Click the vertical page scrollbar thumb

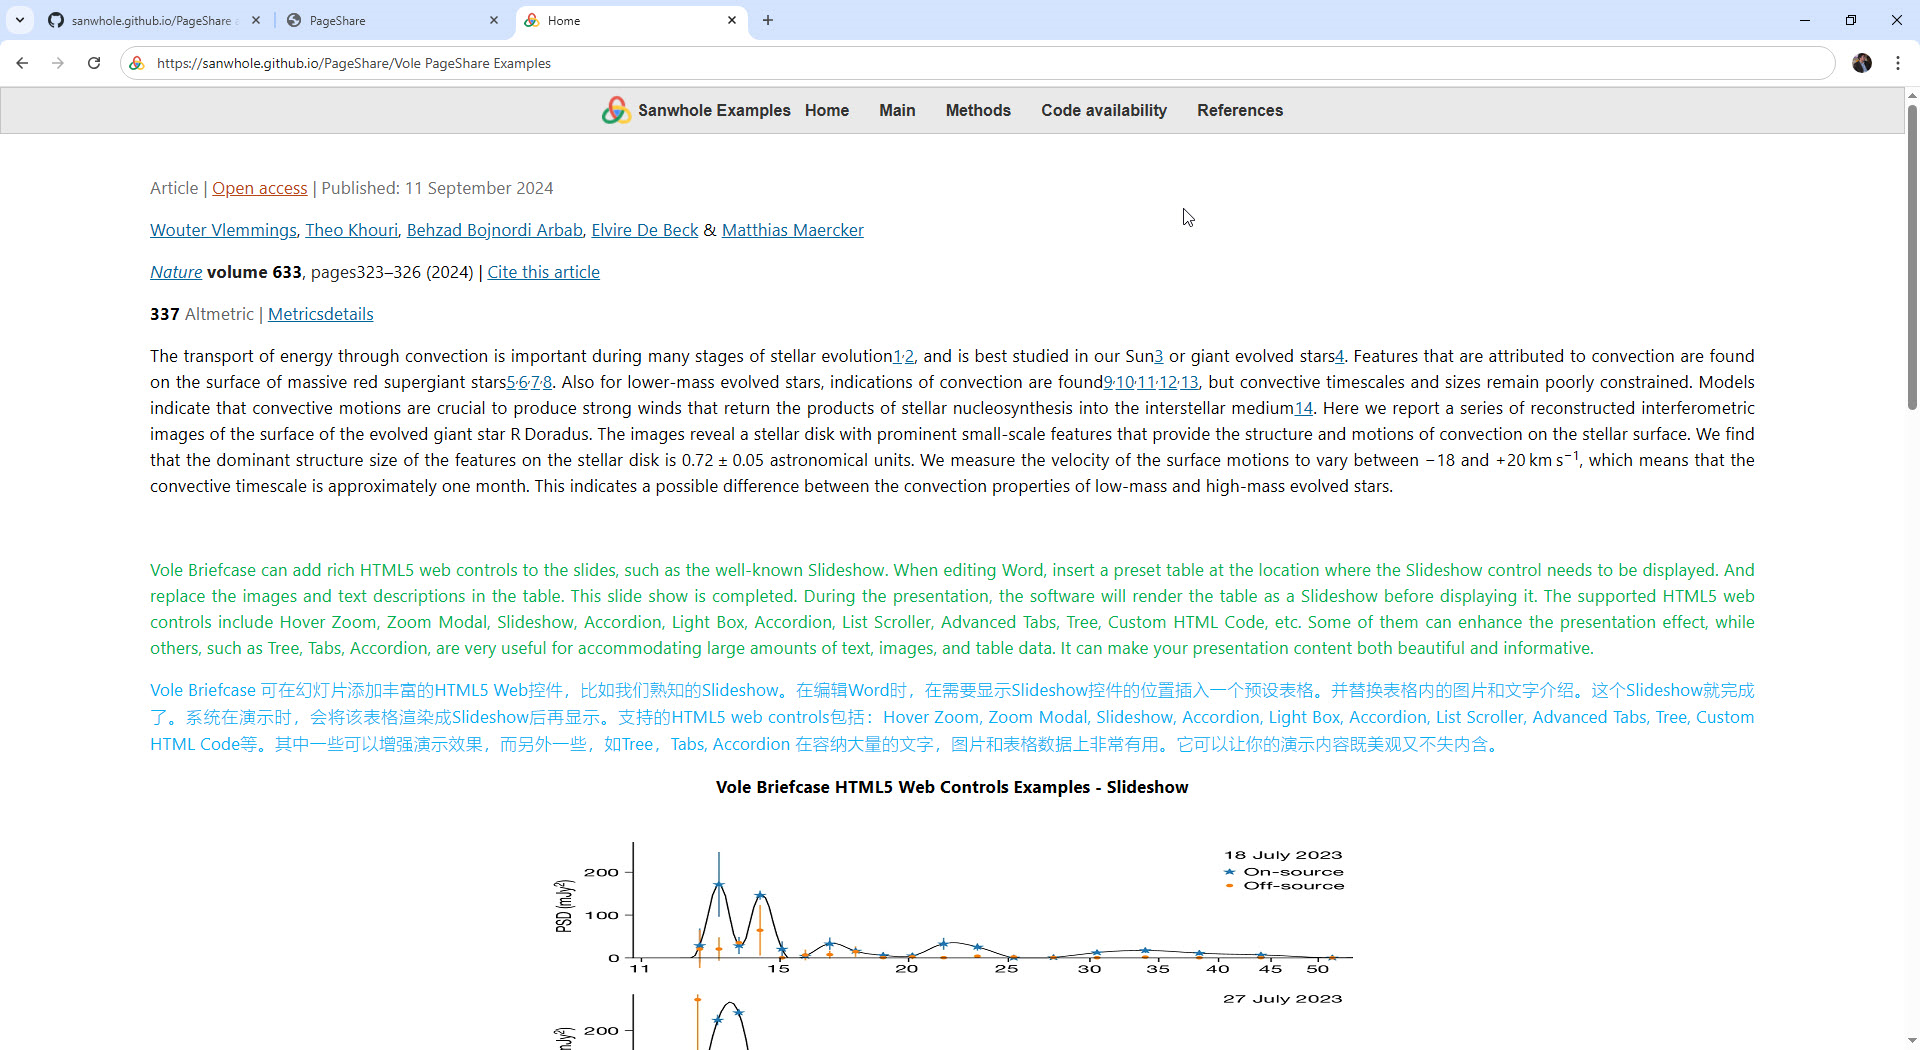(1911, 255)
